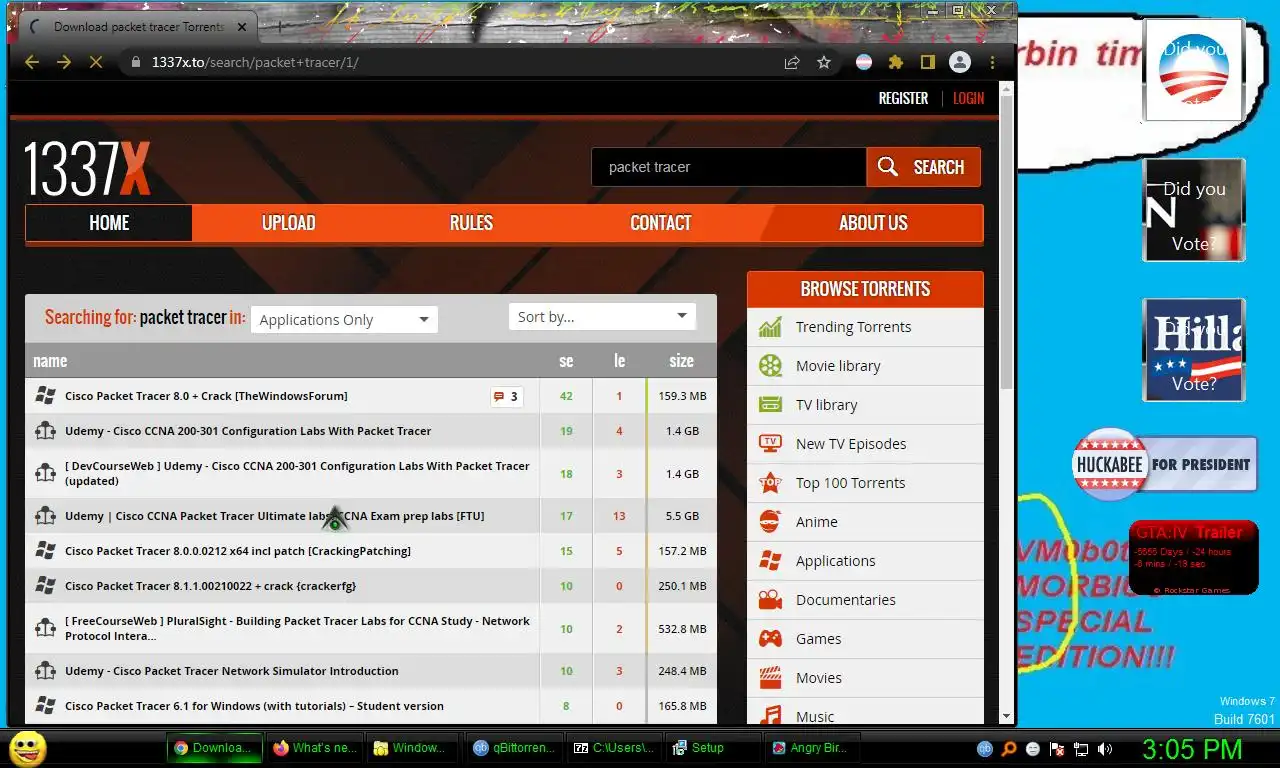
Task: Sort by the size column header
Action: (681, 361)
